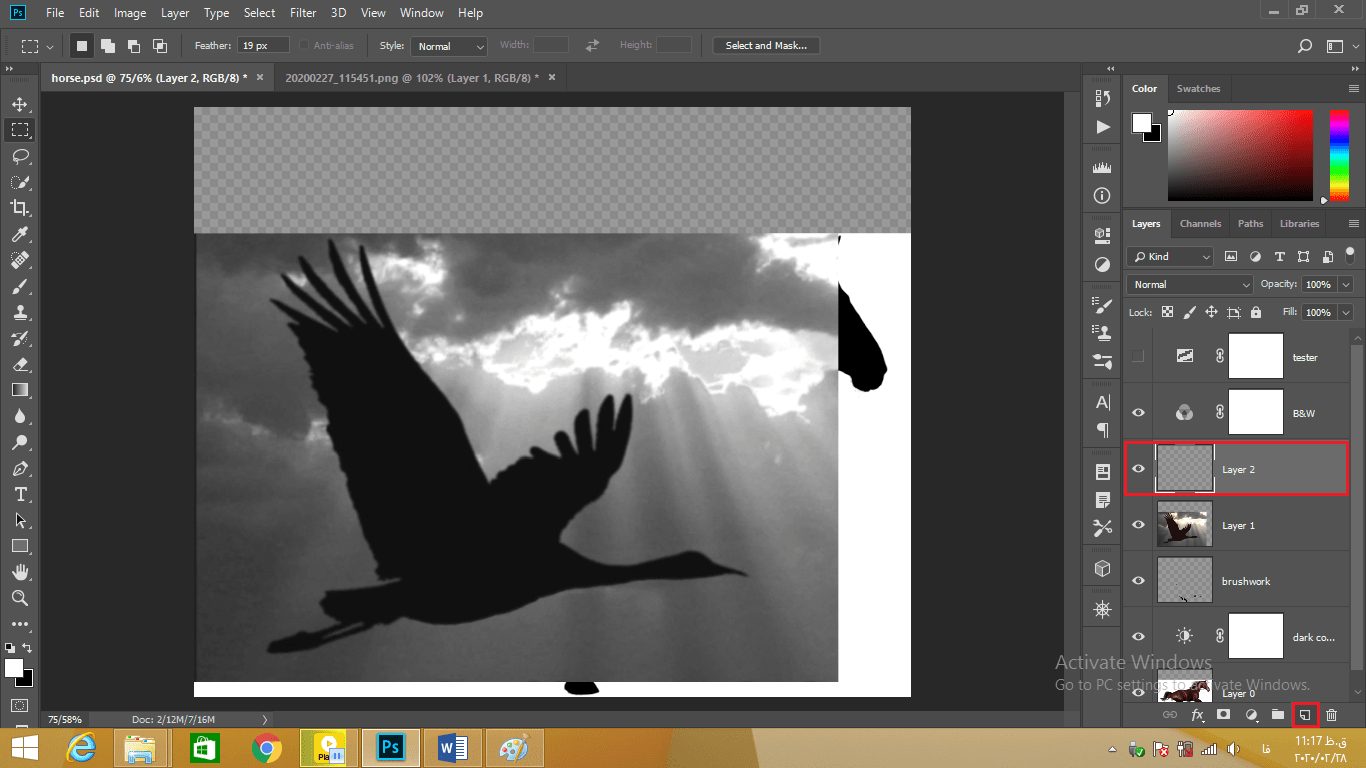Click the Create new group folder icon

pos(1277,715)
